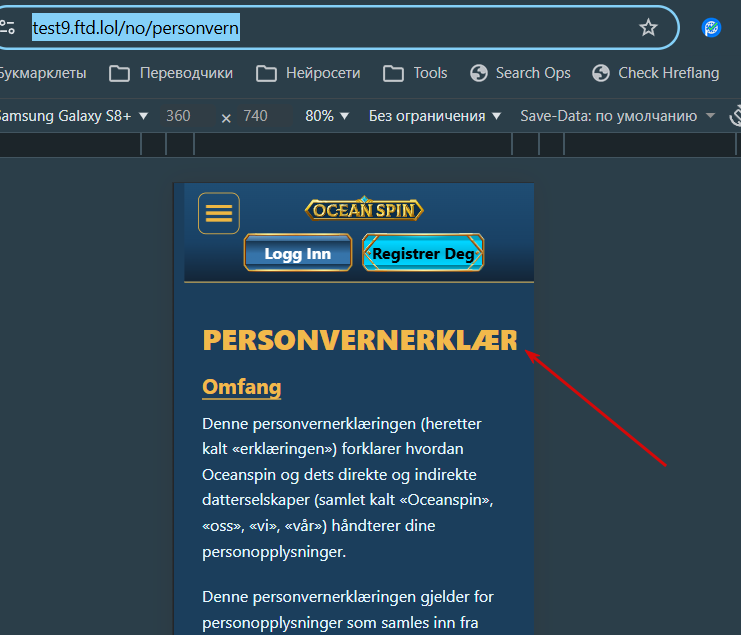Click the paragraph starting 'Denne personvernerklæringen (heretter'
This screenshot has height=635, width=741.
(348, 488)
